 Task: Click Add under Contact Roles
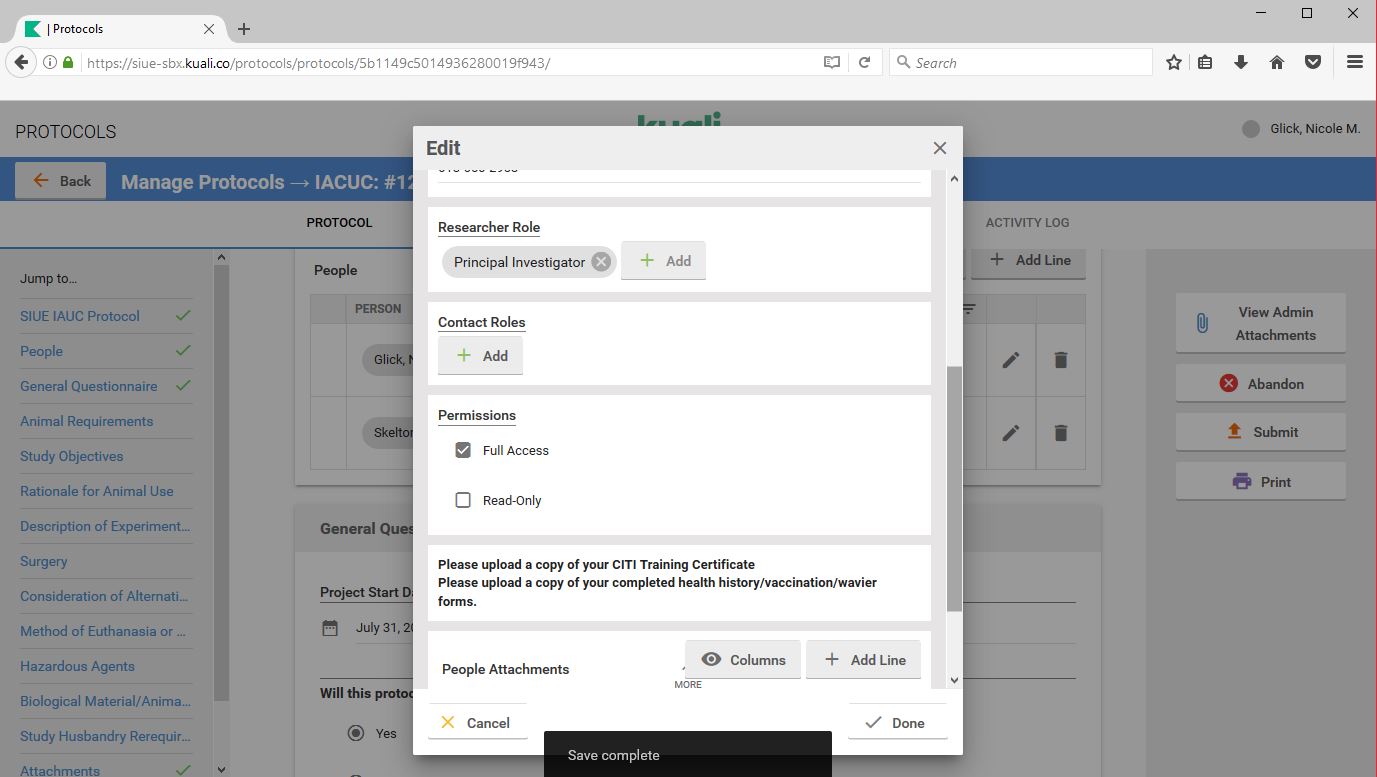pyautogui.click(x=480, y=356)
